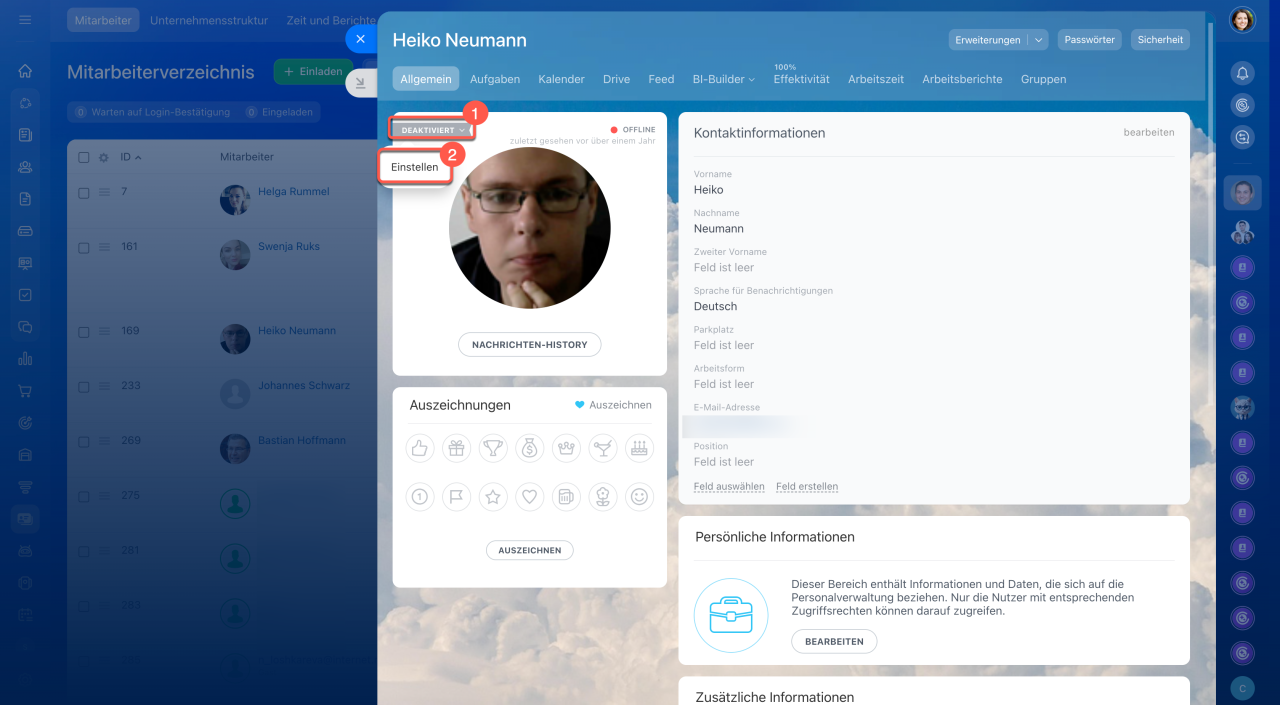Viewport: 1280px width, 705px height.
Task: Pick the trophy cup award icon
Action: (x=493, y=449)
